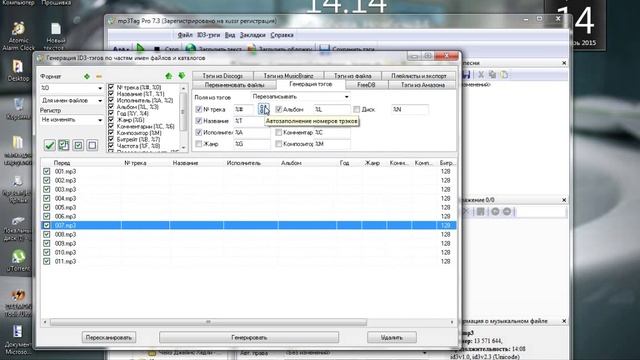Click the %L album pattern field
This screenshot has width=640, height=360.
click(x=331, y=109)
